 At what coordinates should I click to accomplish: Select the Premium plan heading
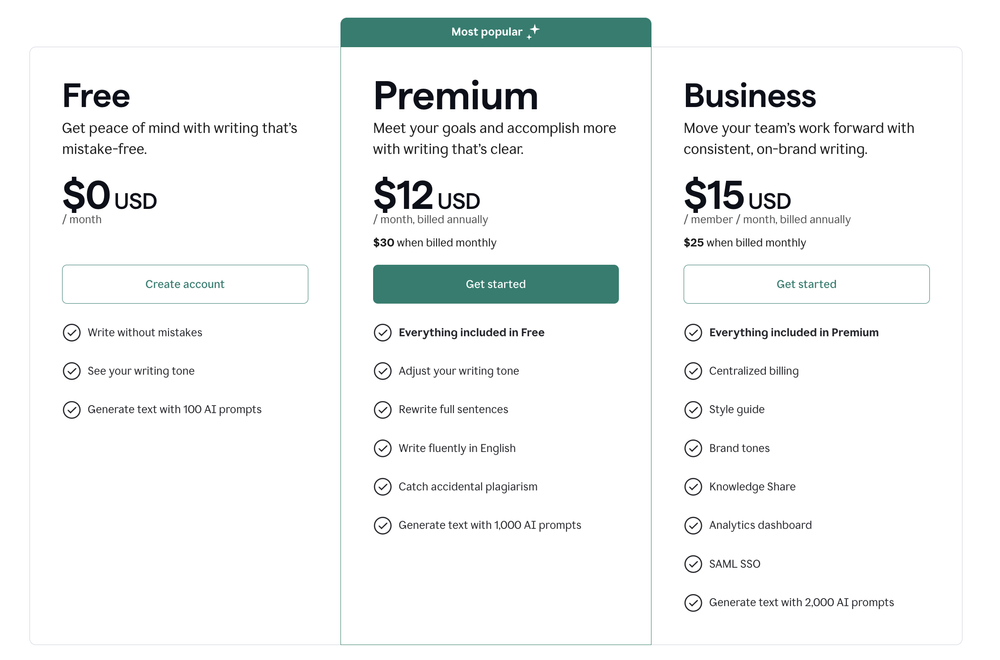click(455, 96)
